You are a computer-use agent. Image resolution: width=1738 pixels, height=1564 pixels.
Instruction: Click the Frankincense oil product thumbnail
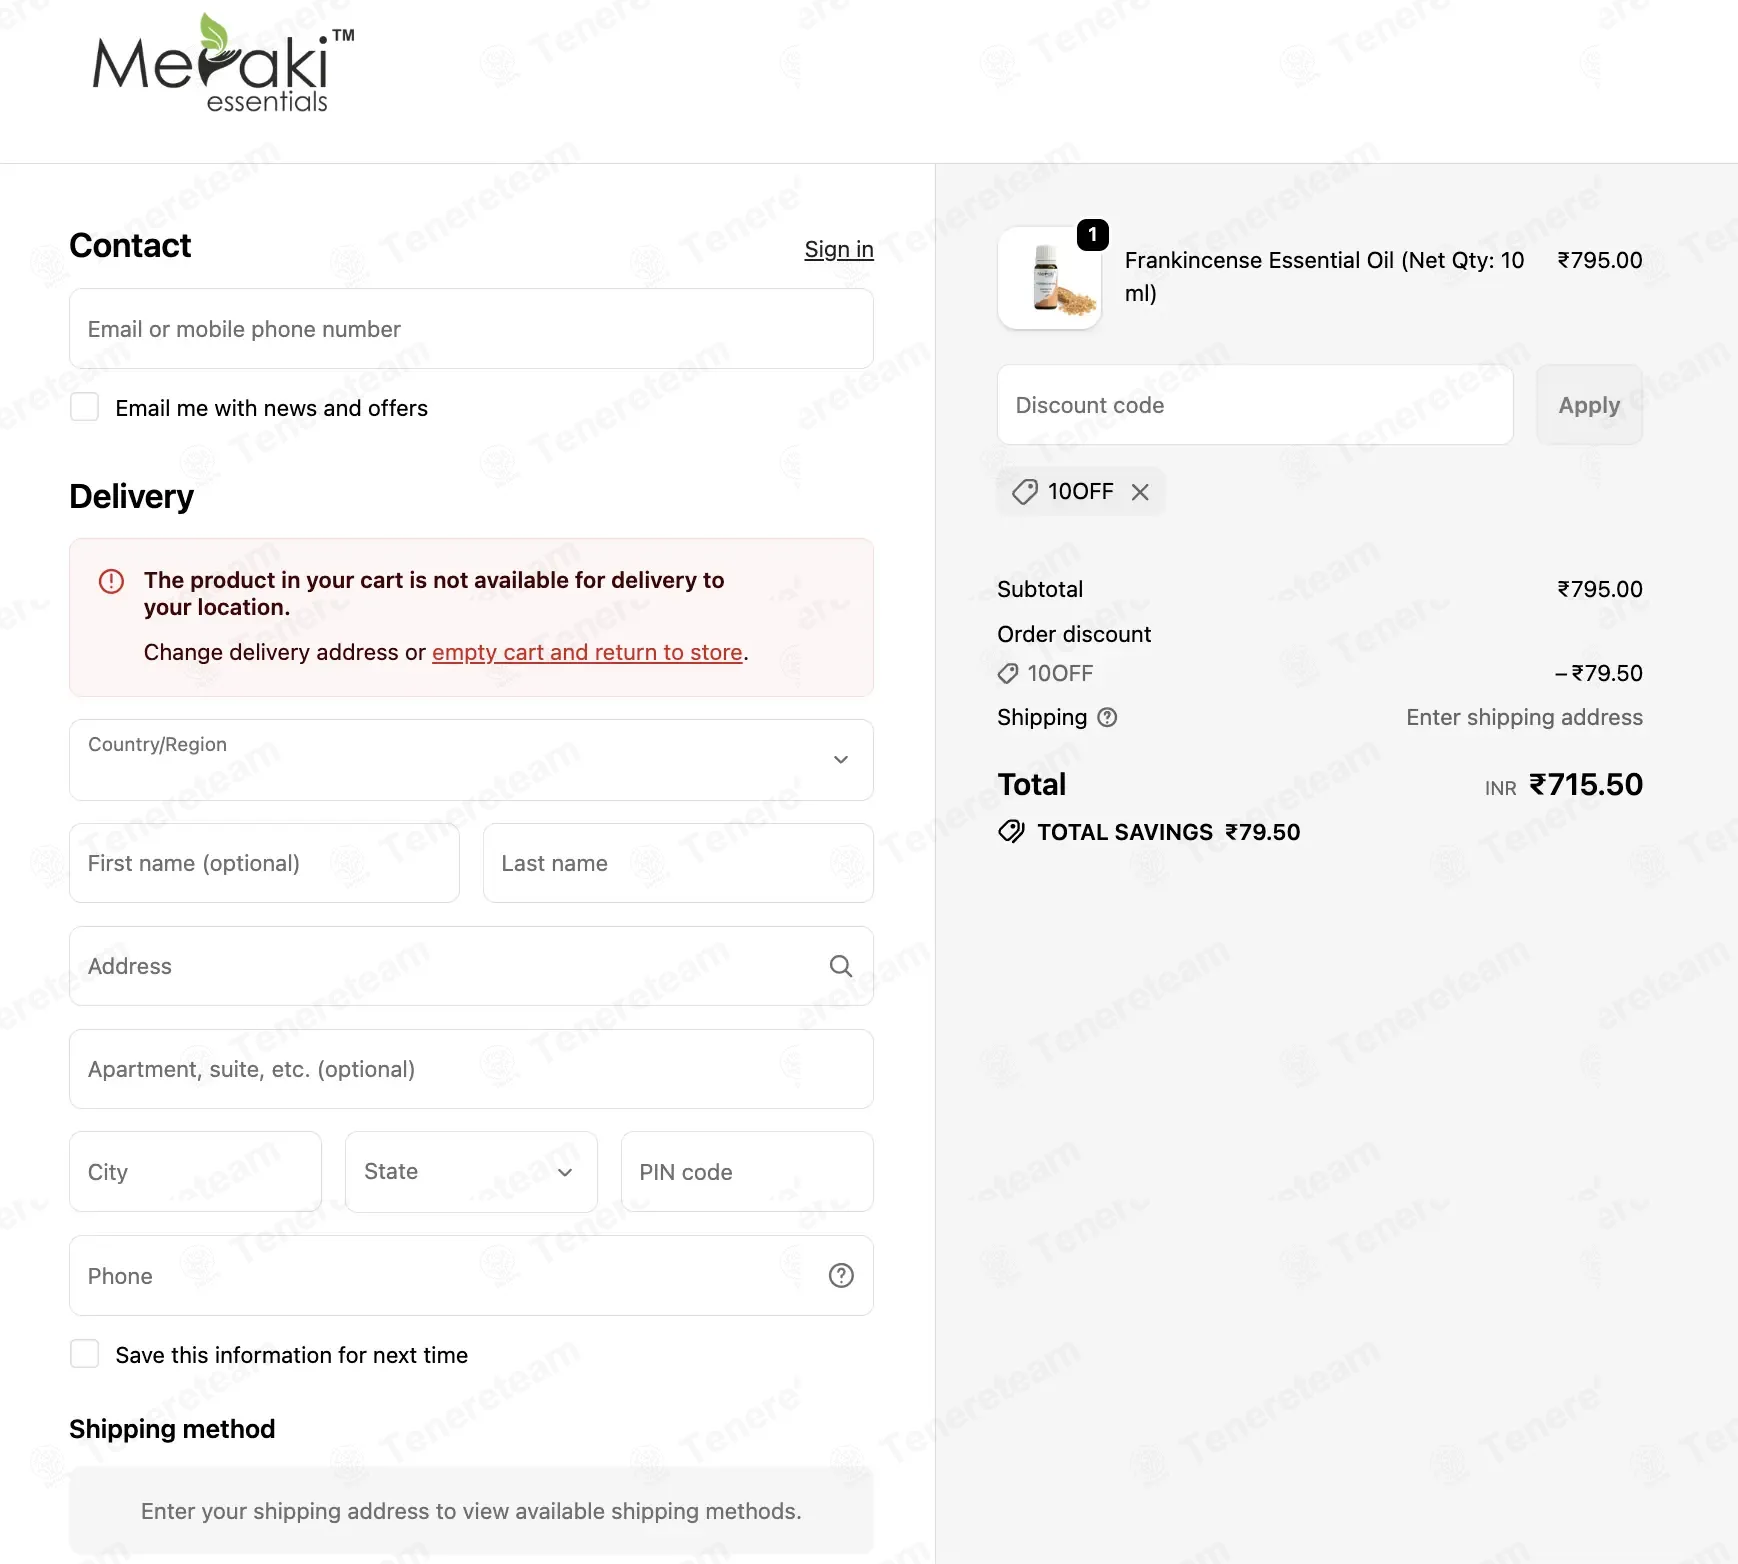(x=1050, y=278)
